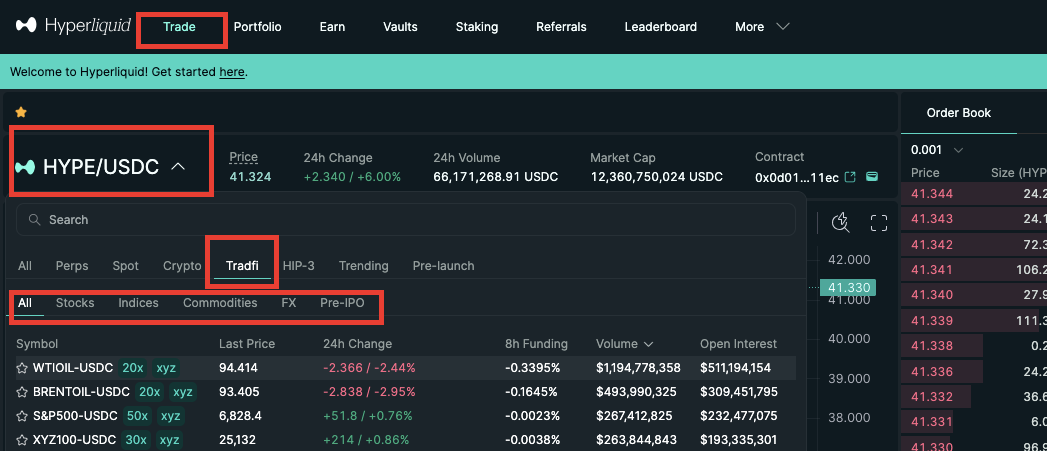This screenshot has height=451, width=1047.
Task: Favorite WTIOIL-USDC with its star
Action: point(22,367)
